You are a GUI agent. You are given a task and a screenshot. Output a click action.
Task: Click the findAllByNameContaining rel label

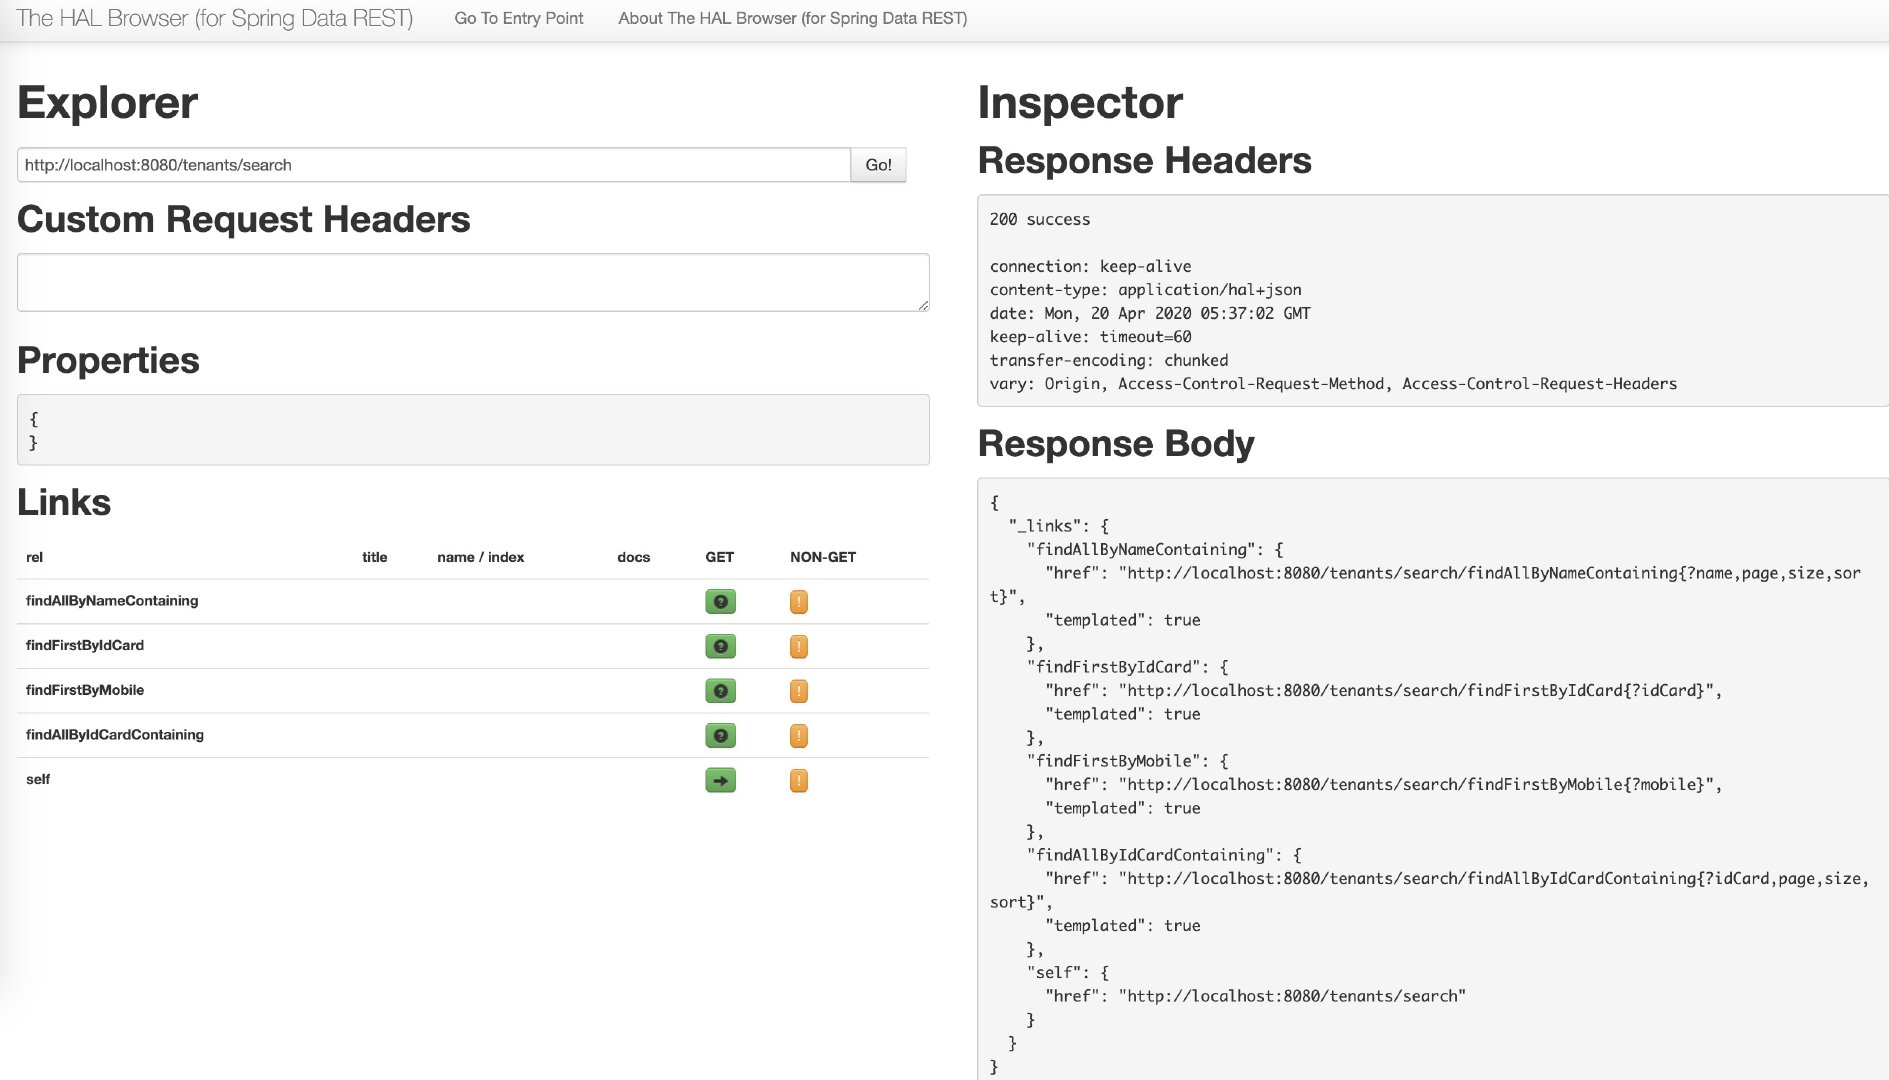tap(111, 601)
